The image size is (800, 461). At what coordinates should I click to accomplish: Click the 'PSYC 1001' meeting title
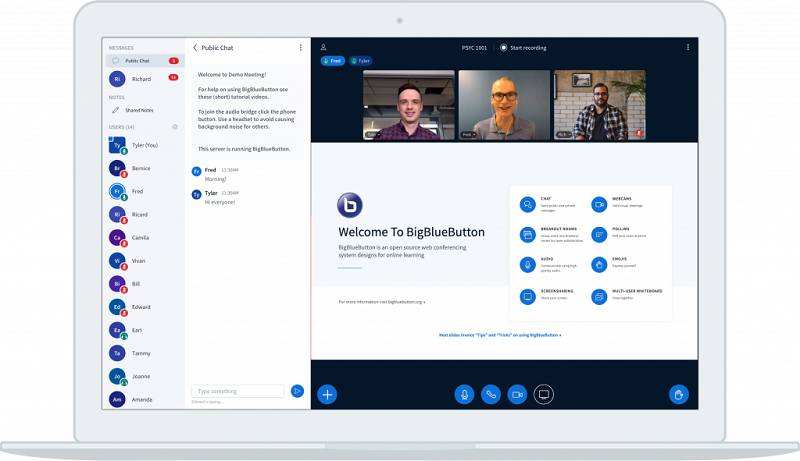pyautogui.click(x=474, y=47)
